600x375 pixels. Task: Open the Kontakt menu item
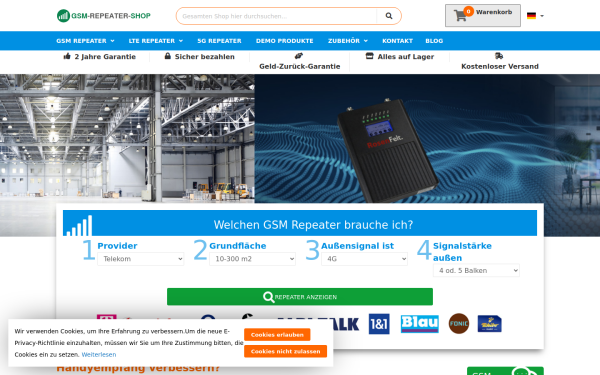point(397,41)
